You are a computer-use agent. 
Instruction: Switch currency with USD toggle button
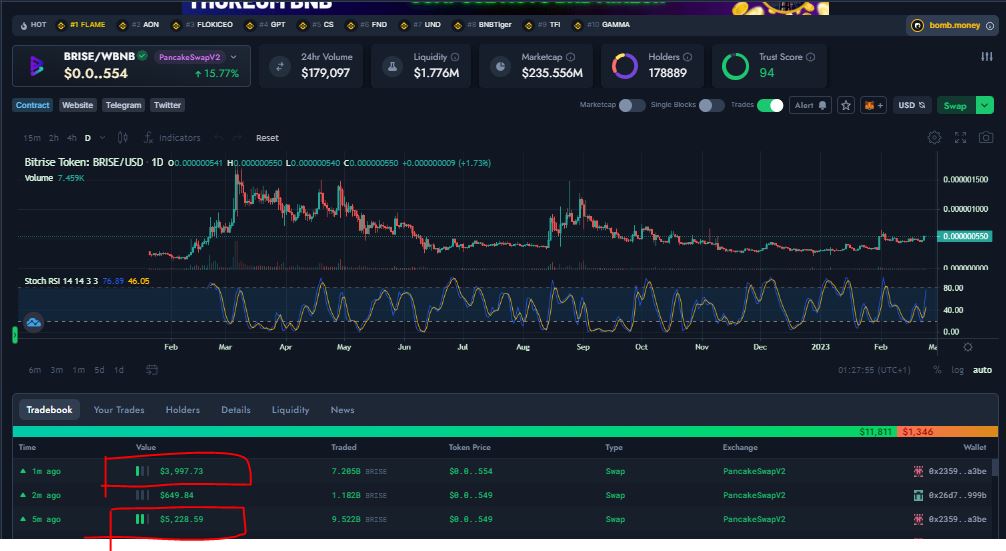(x=911, y=105)
